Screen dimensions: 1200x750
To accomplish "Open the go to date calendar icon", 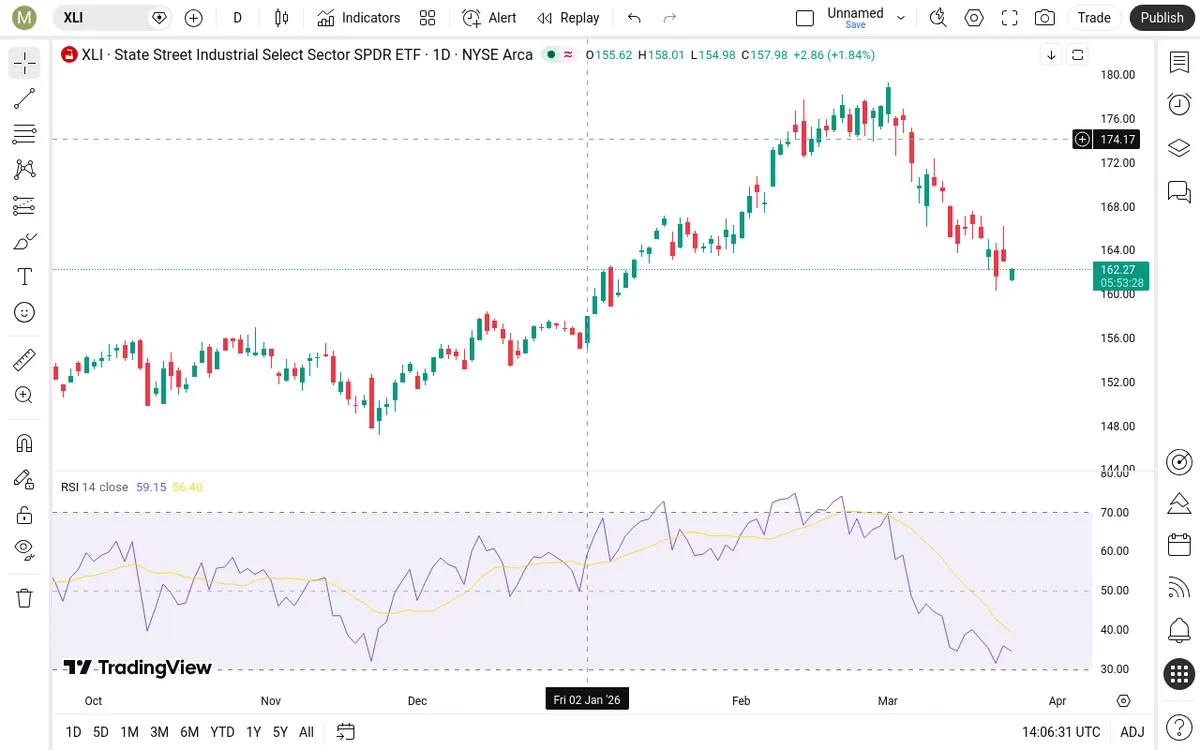I will click(x=345, y=732).
